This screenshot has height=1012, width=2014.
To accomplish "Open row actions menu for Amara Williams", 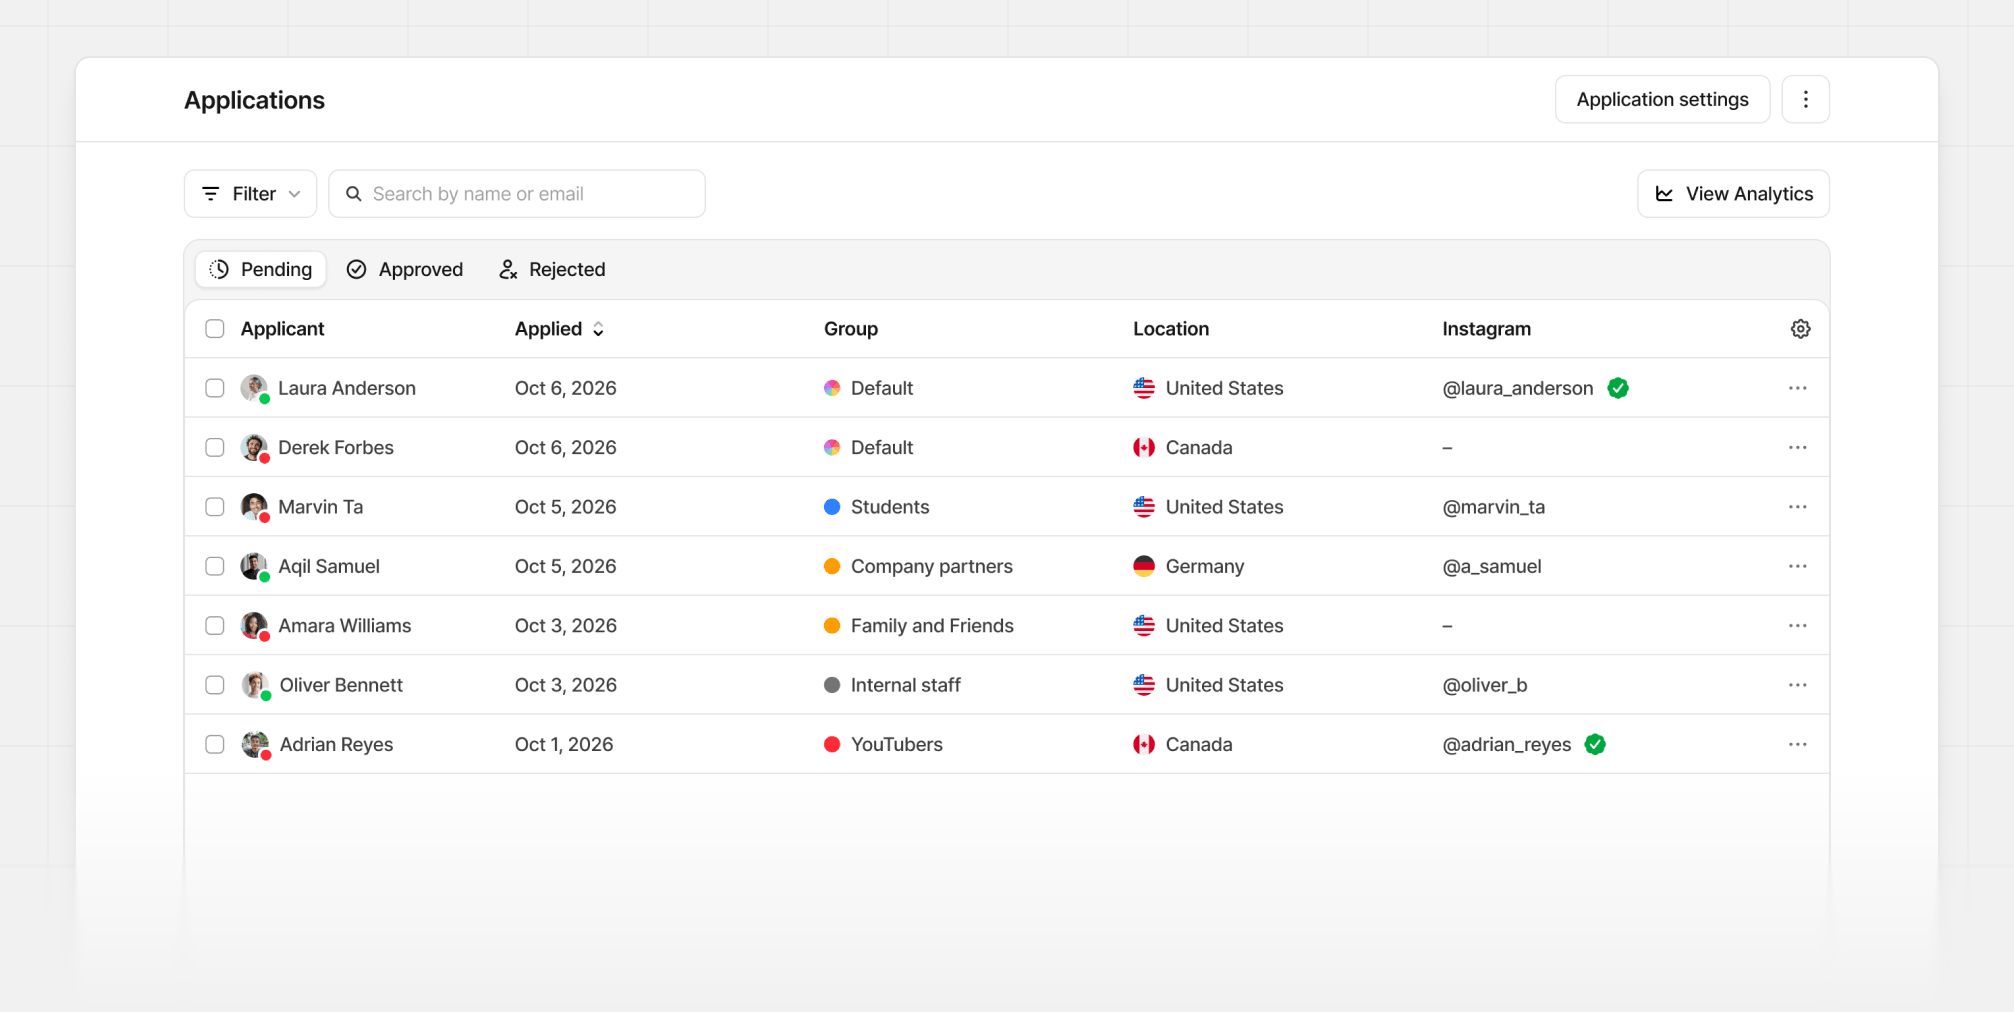I will click(x=1797, y=625).
